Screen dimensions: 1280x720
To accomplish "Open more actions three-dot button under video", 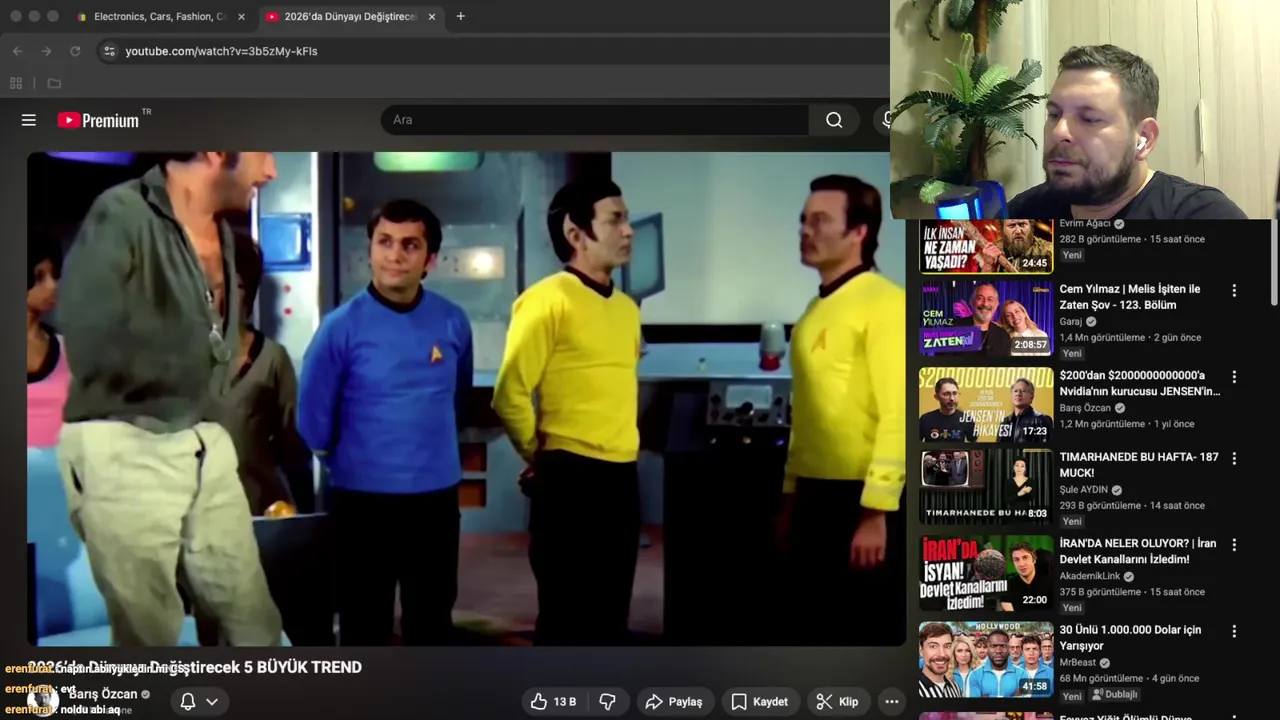I will coord(892,702).
